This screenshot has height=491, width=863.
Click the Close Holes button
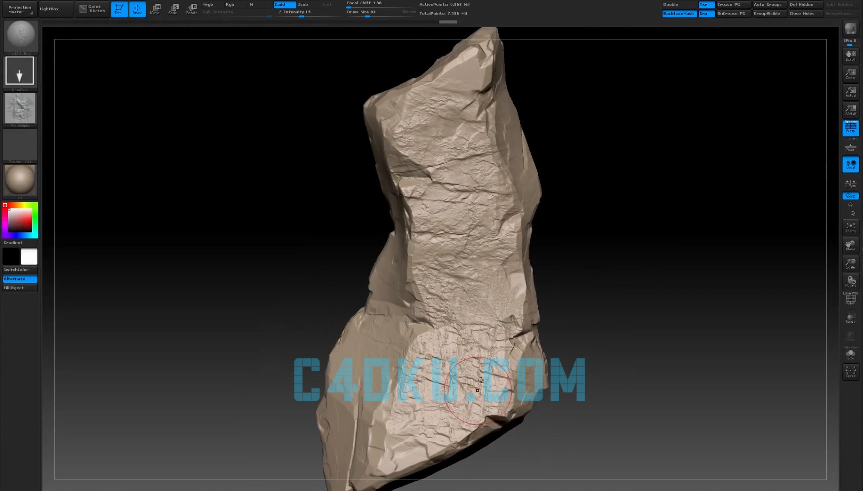click(805, 13)
